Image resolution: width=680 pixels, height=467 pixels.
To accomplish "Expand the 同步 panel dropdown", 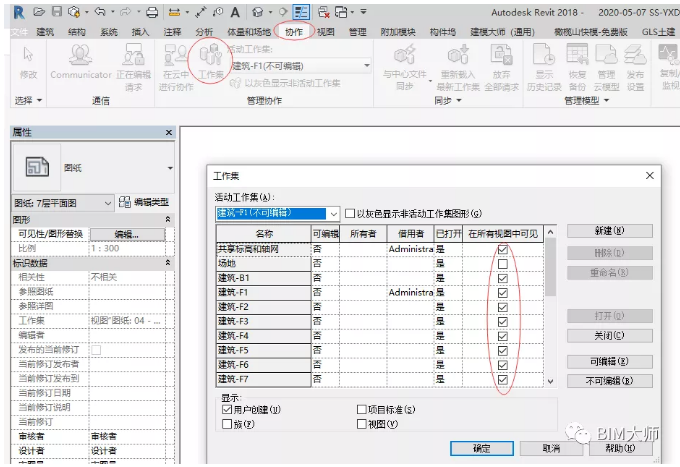I will [x=448, y=101].
